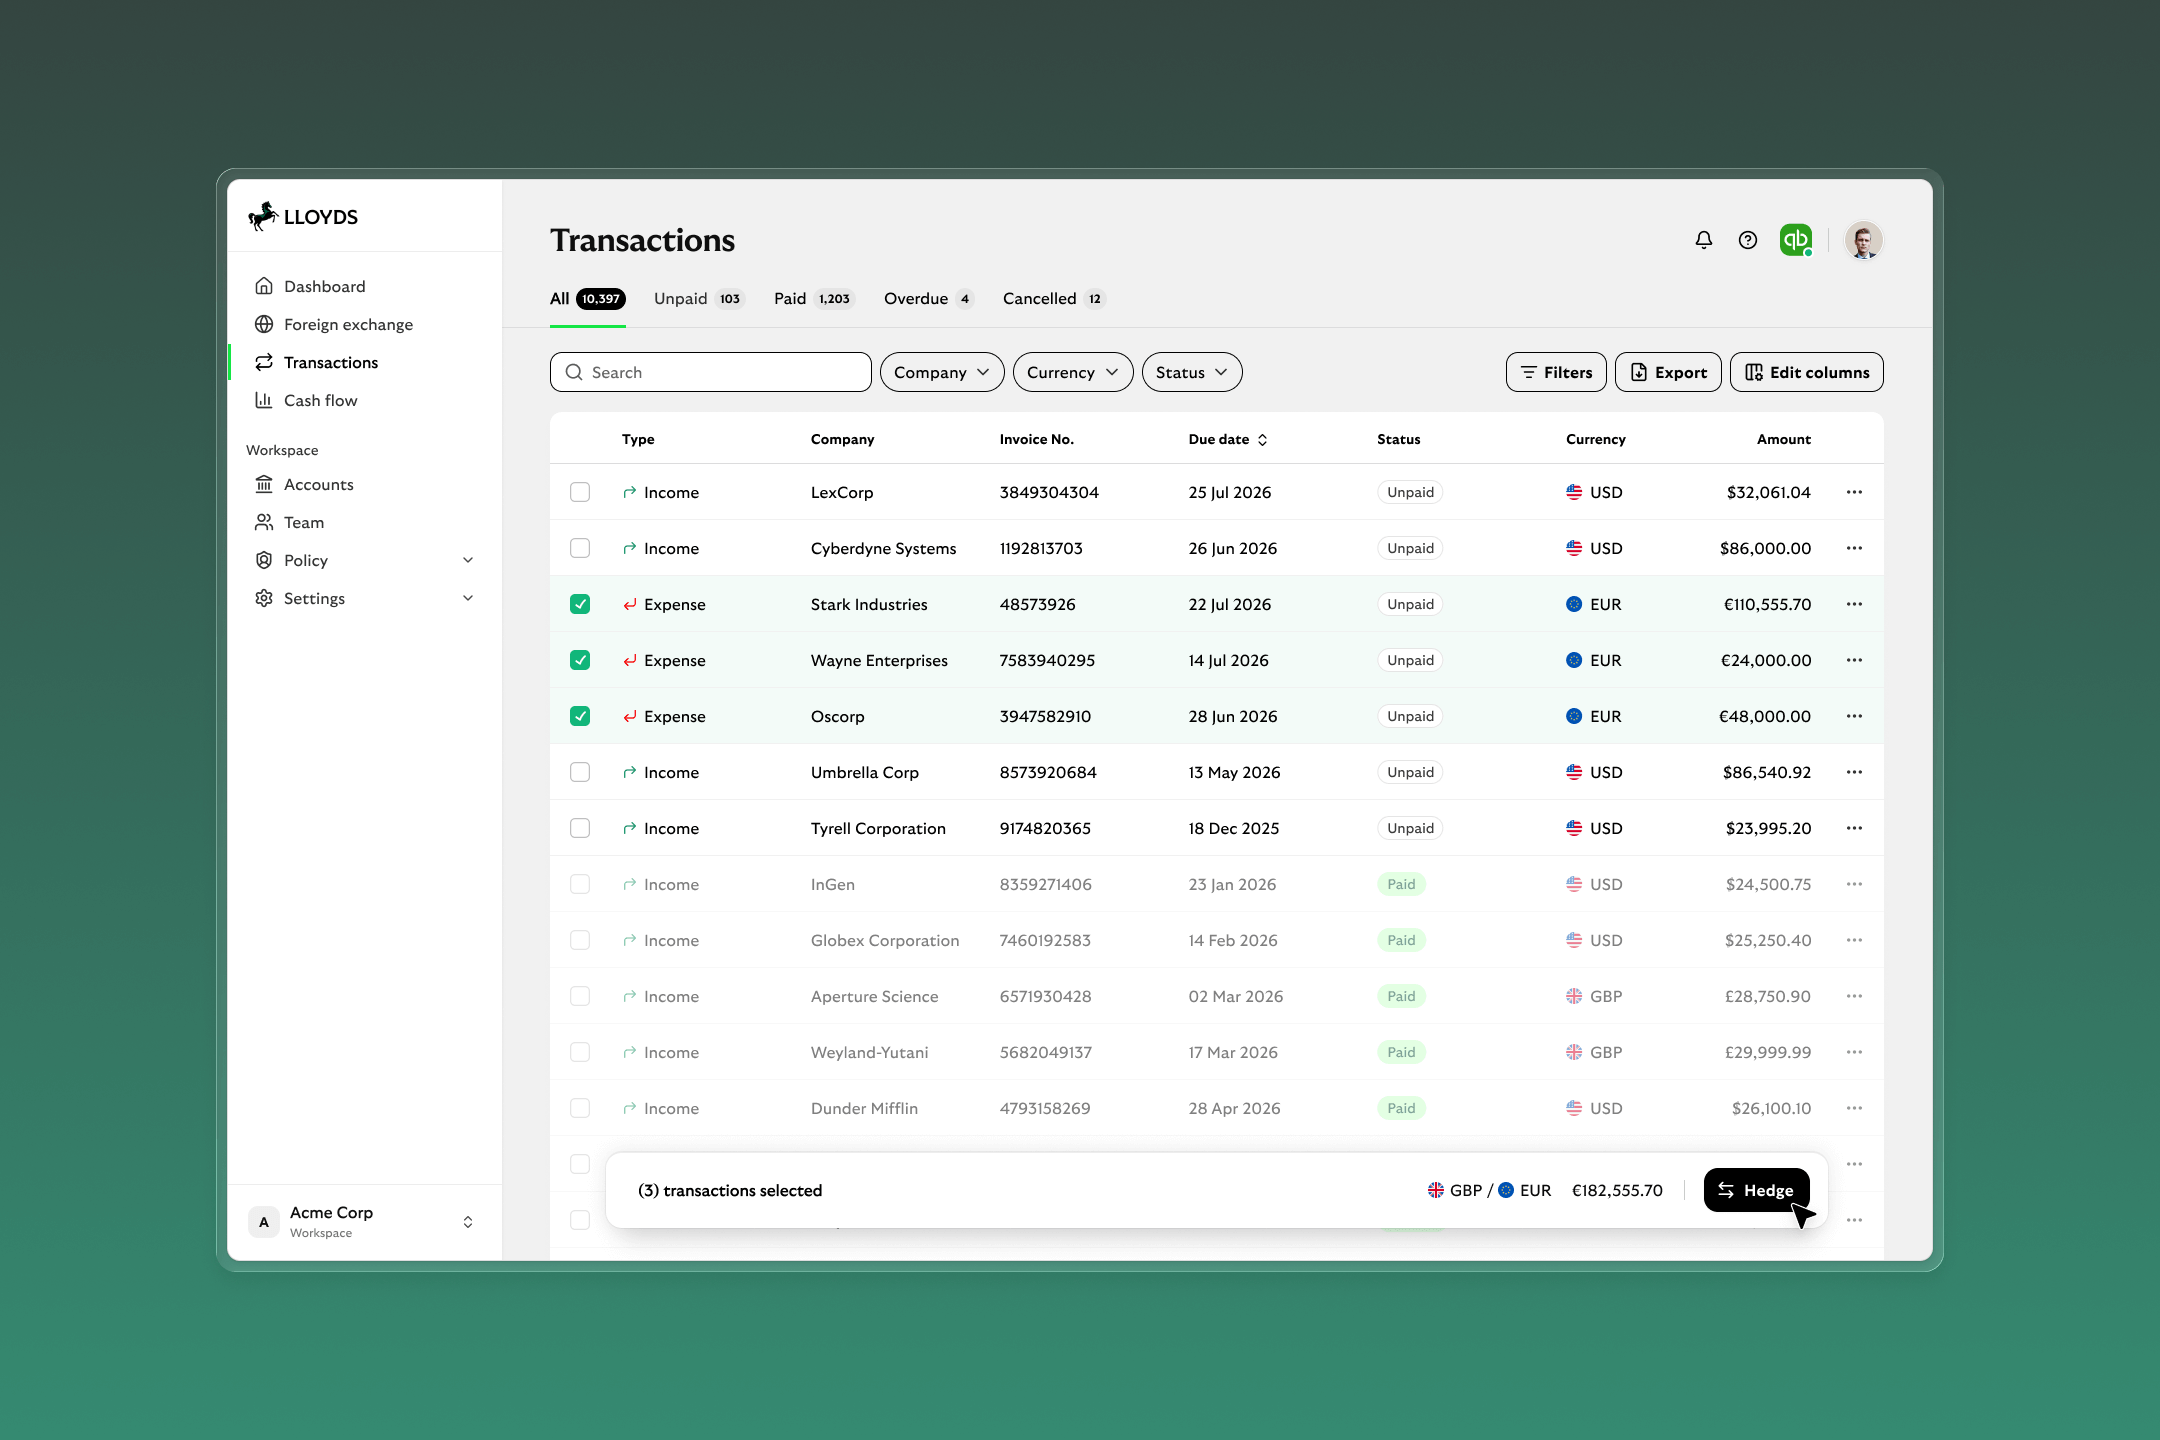Click the Export button

[x=1668, y=372]
